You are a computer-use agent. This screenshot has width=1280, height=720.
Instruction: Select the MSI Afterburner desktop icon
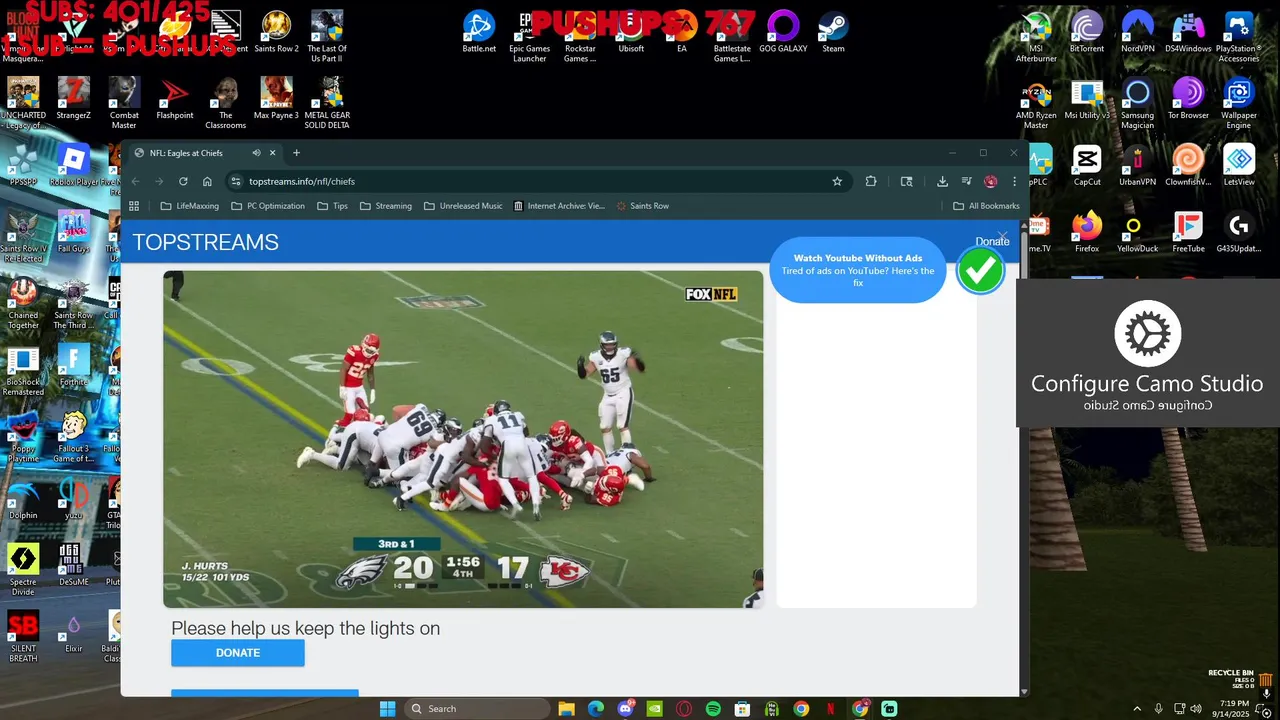tap(1036, 38)
